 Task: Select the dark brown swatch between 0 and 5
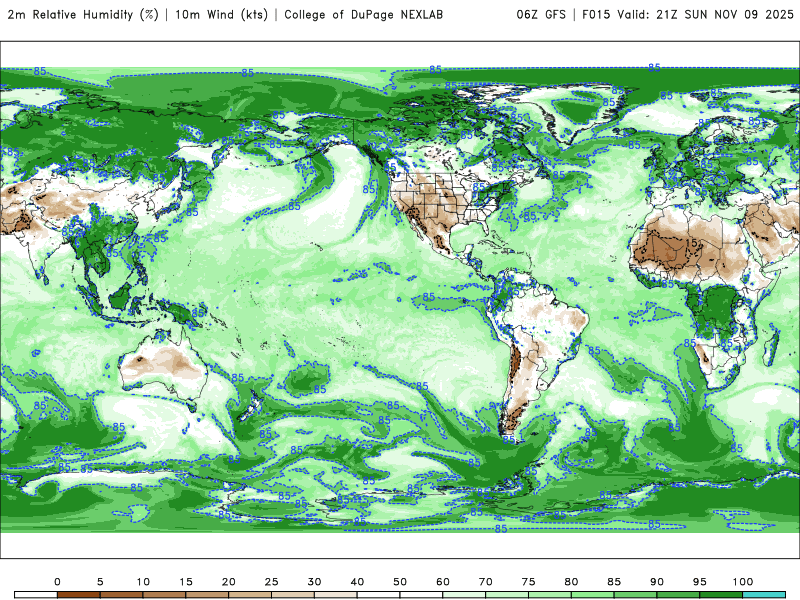tap(79, 595)
